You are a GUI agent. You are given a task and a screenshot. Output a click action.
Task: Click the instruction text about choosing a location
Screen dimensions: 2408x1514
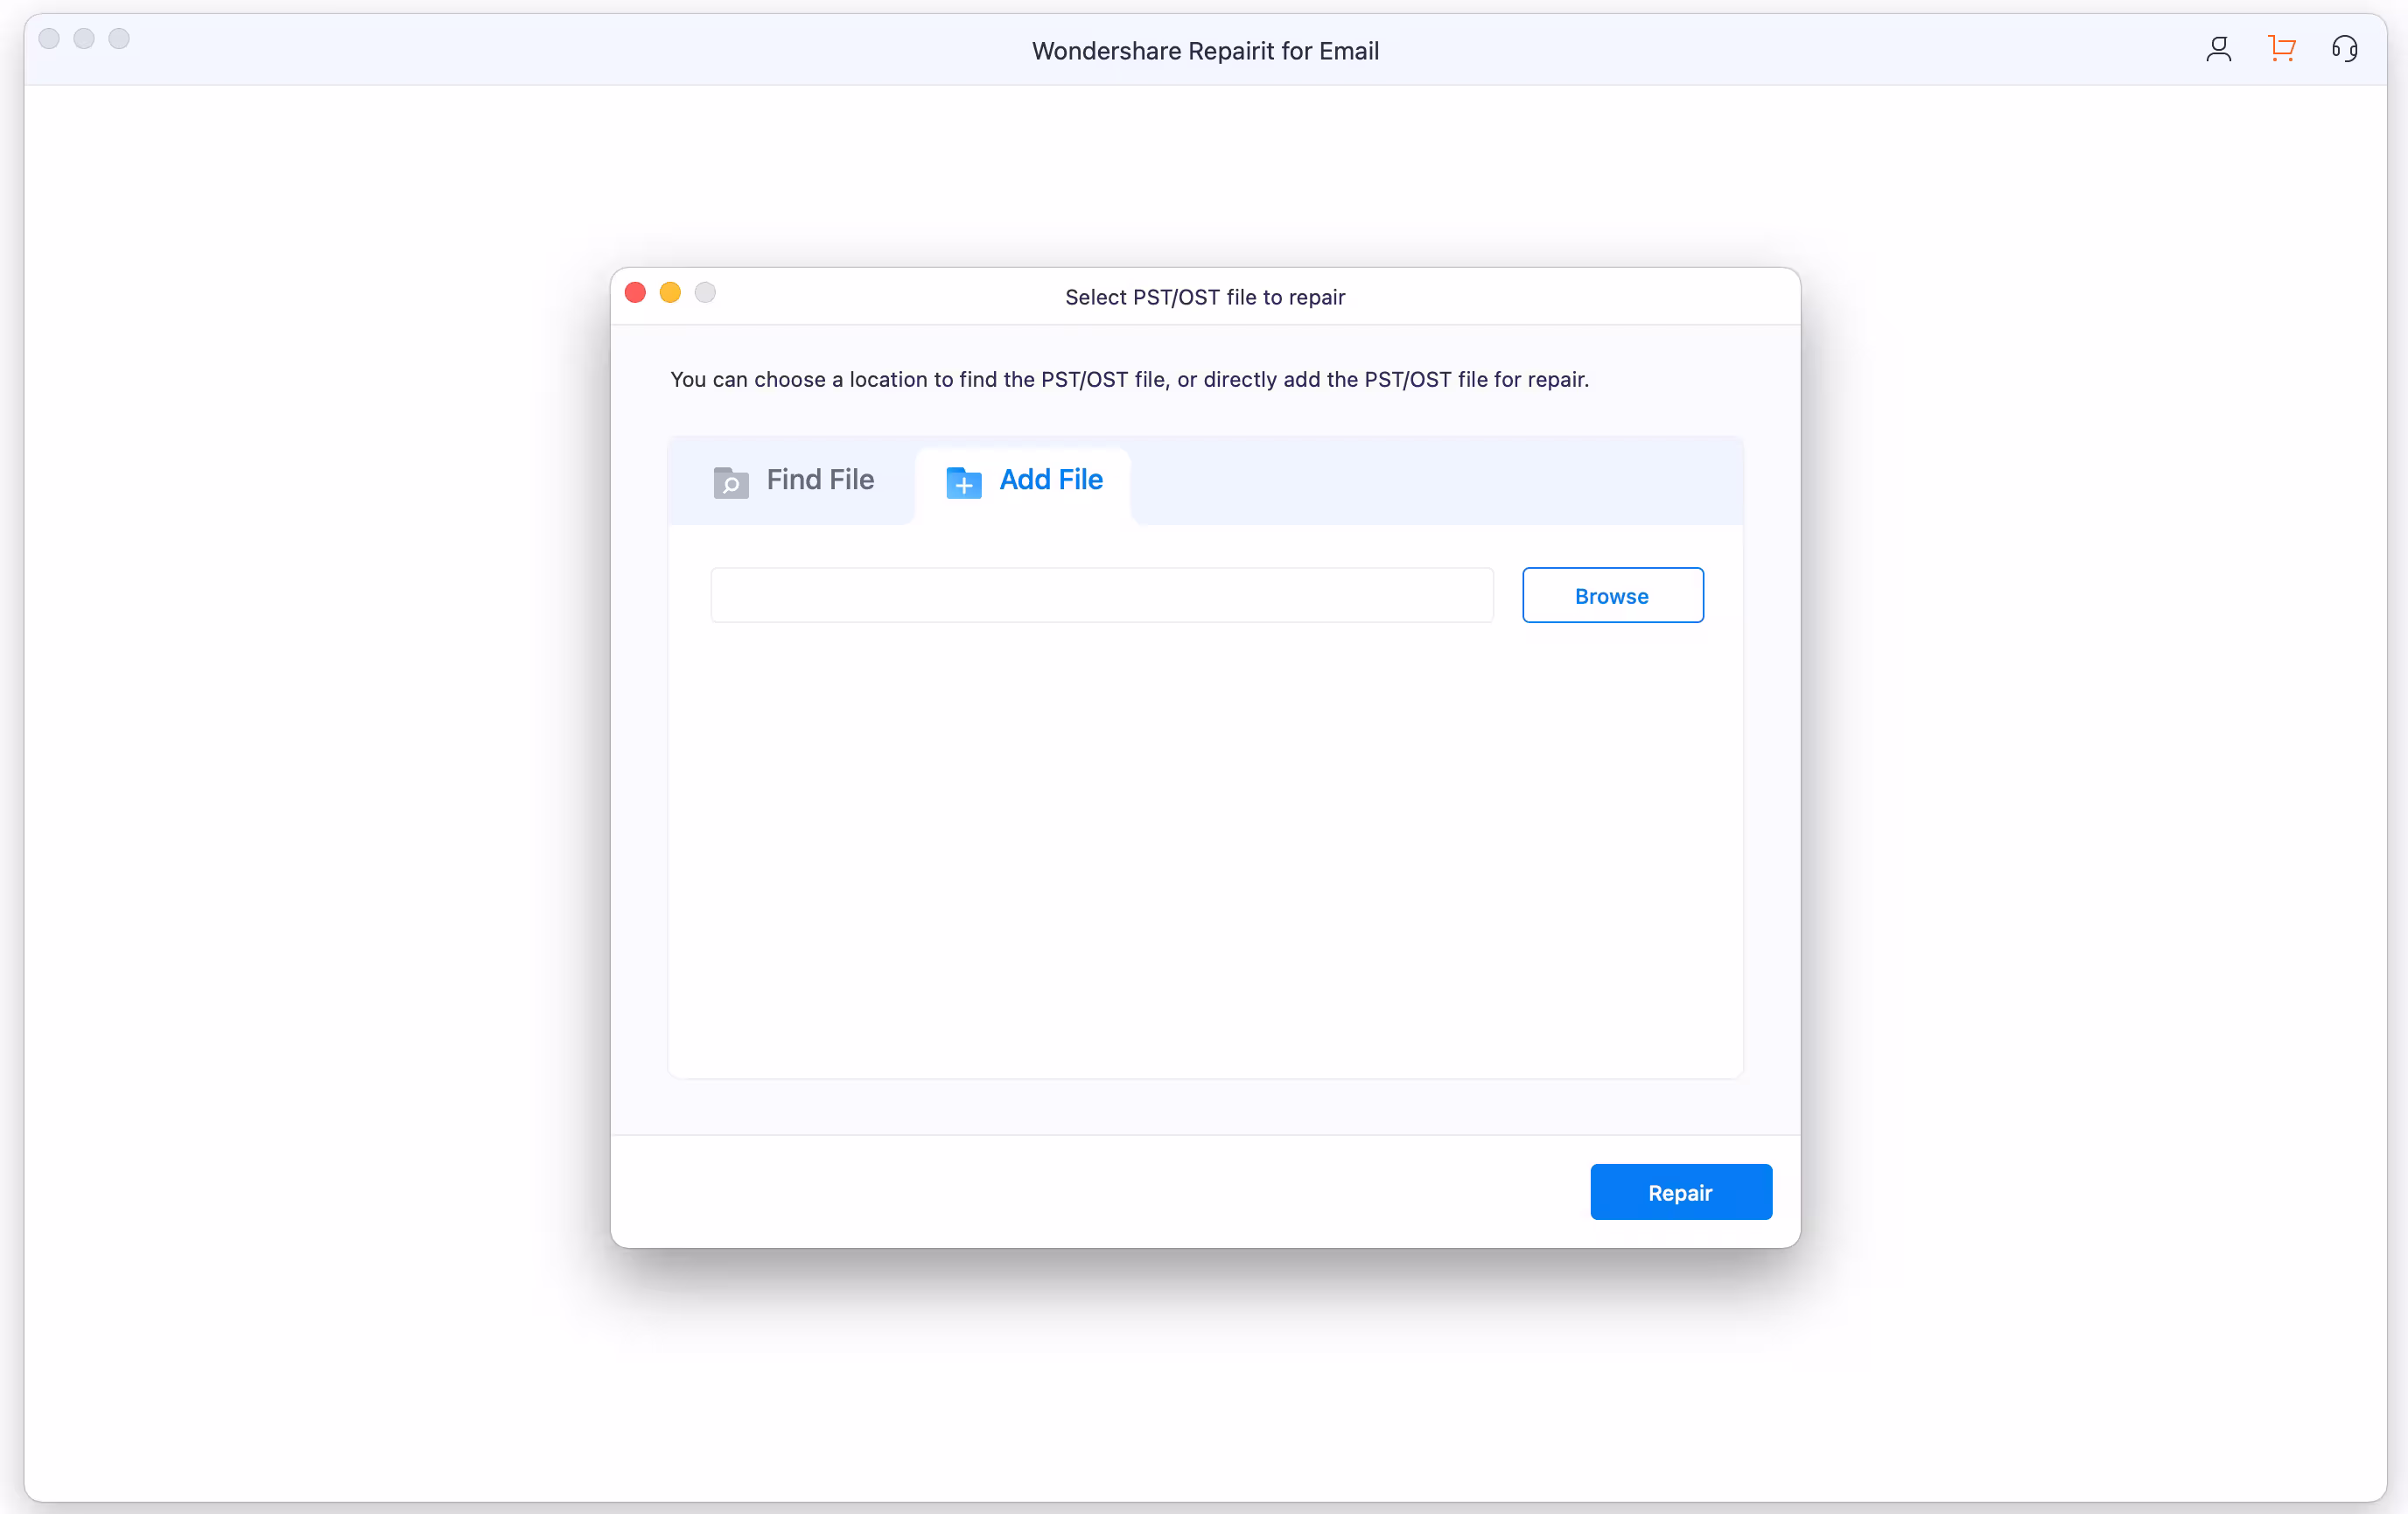point(1129,380)
